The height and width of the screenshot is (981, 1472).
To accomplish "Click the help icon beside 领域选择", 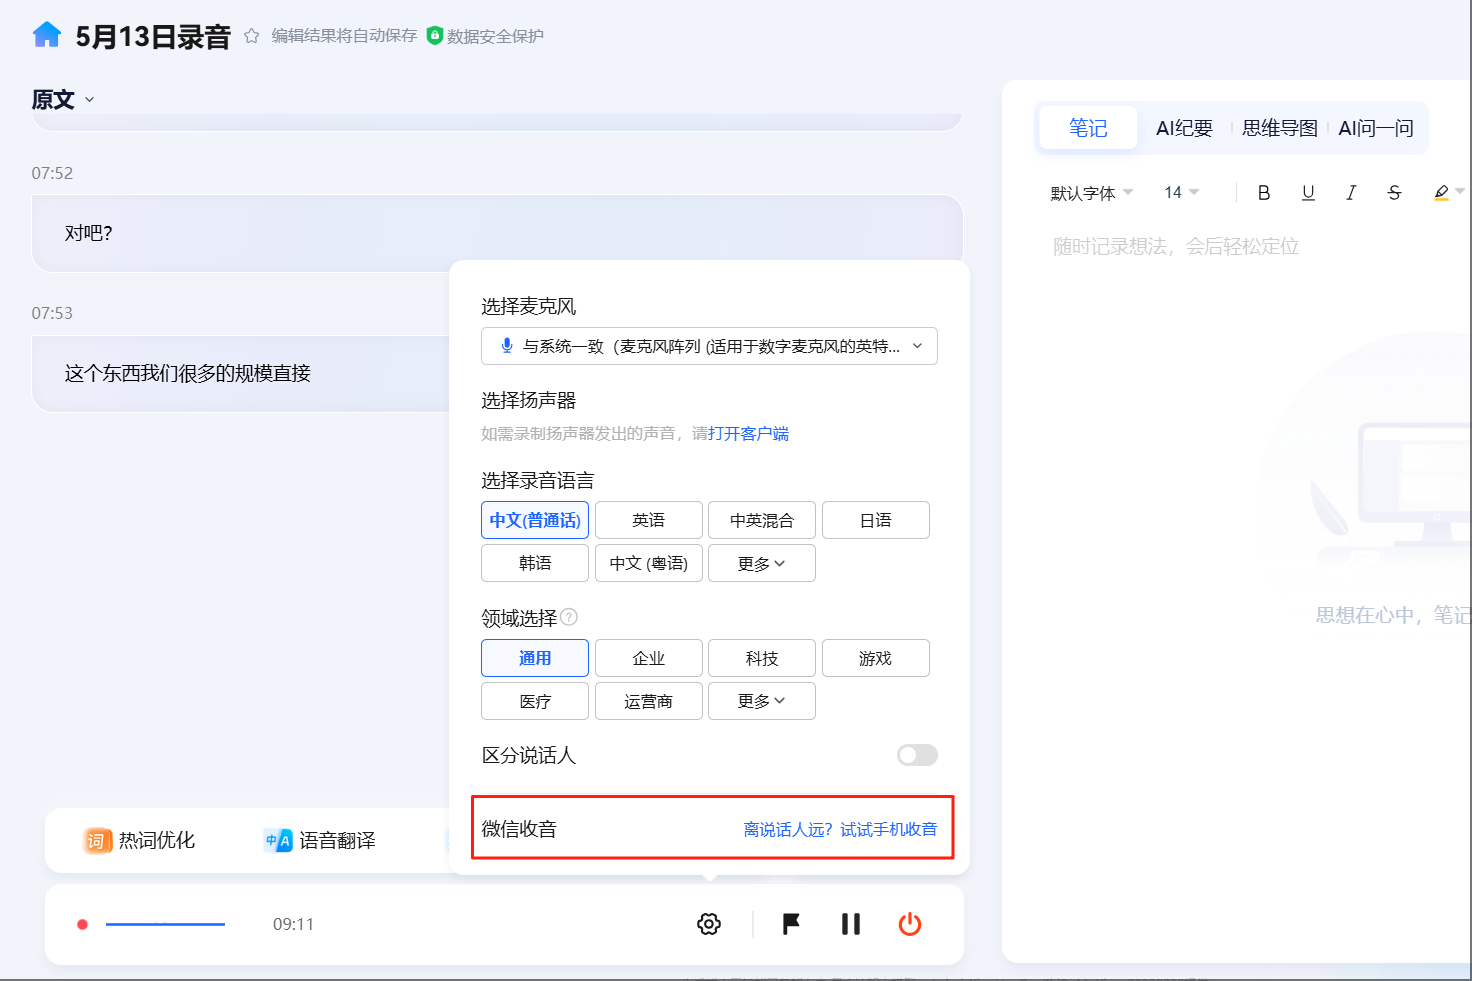I will click(569, 617).
